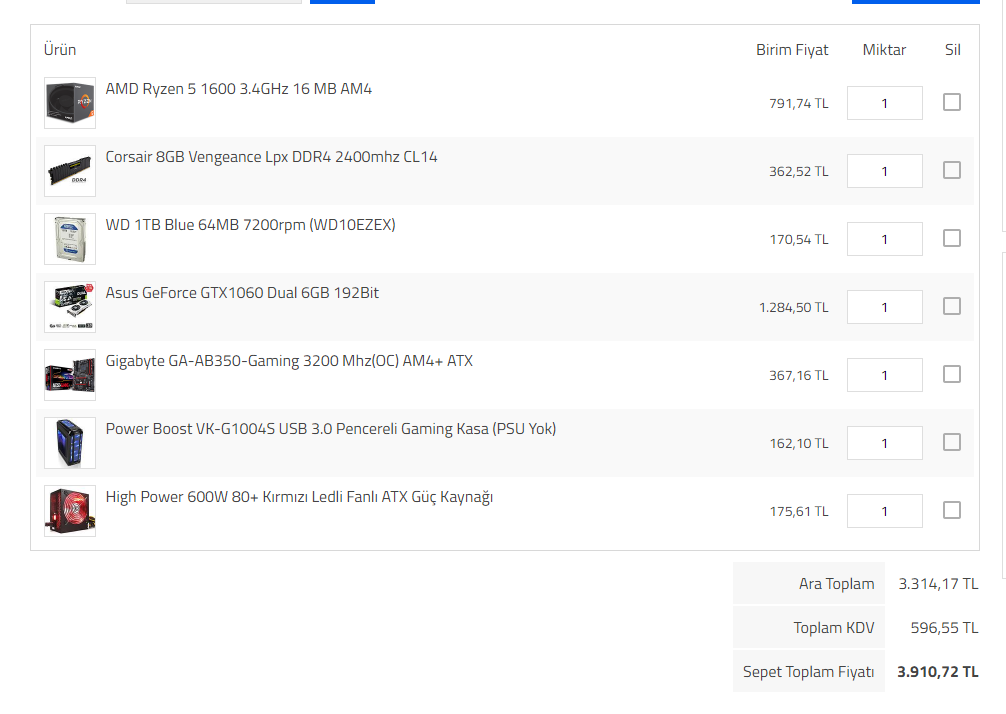Open the Gigabyte GA-AB350 motherboard thumbnail

pyautogui.click(x=70, y=375)
